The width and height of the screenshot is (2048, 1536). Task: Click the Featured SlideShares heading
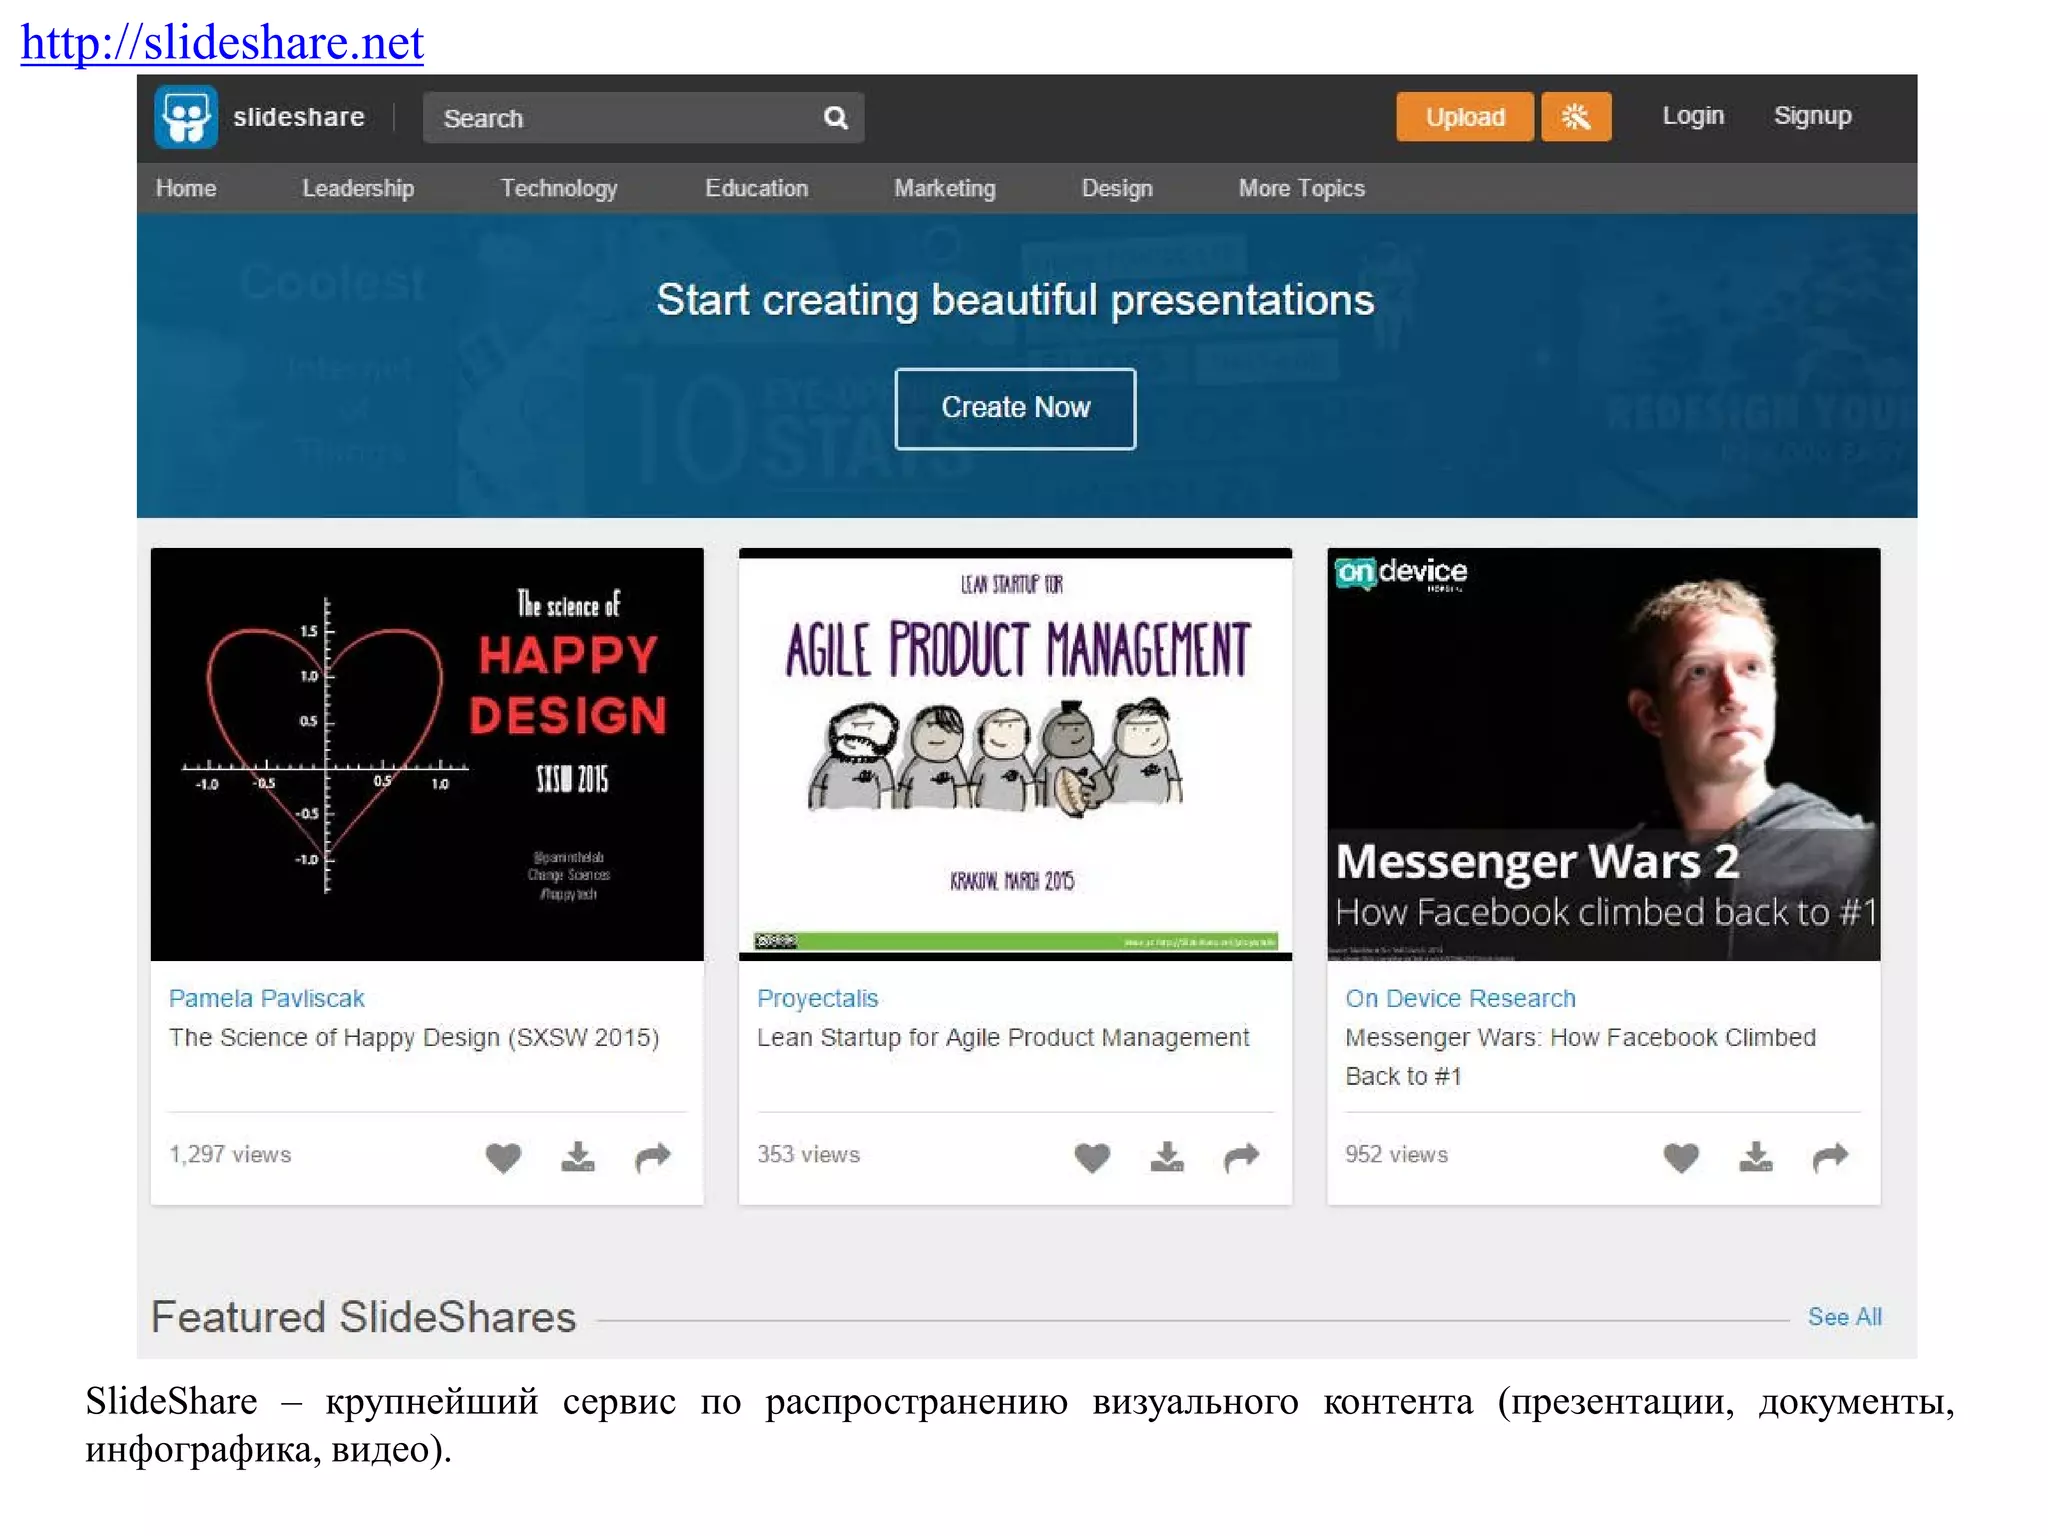(363, 1317)
